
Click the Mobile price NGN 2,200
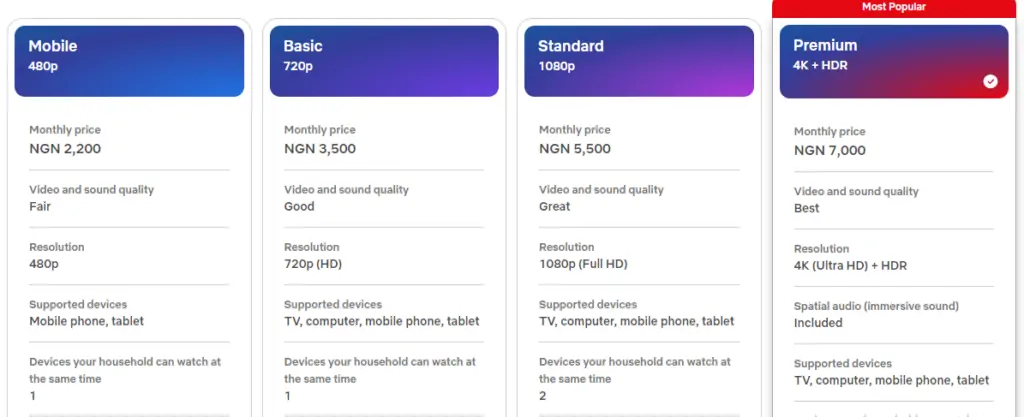click(x=65, y=149)
